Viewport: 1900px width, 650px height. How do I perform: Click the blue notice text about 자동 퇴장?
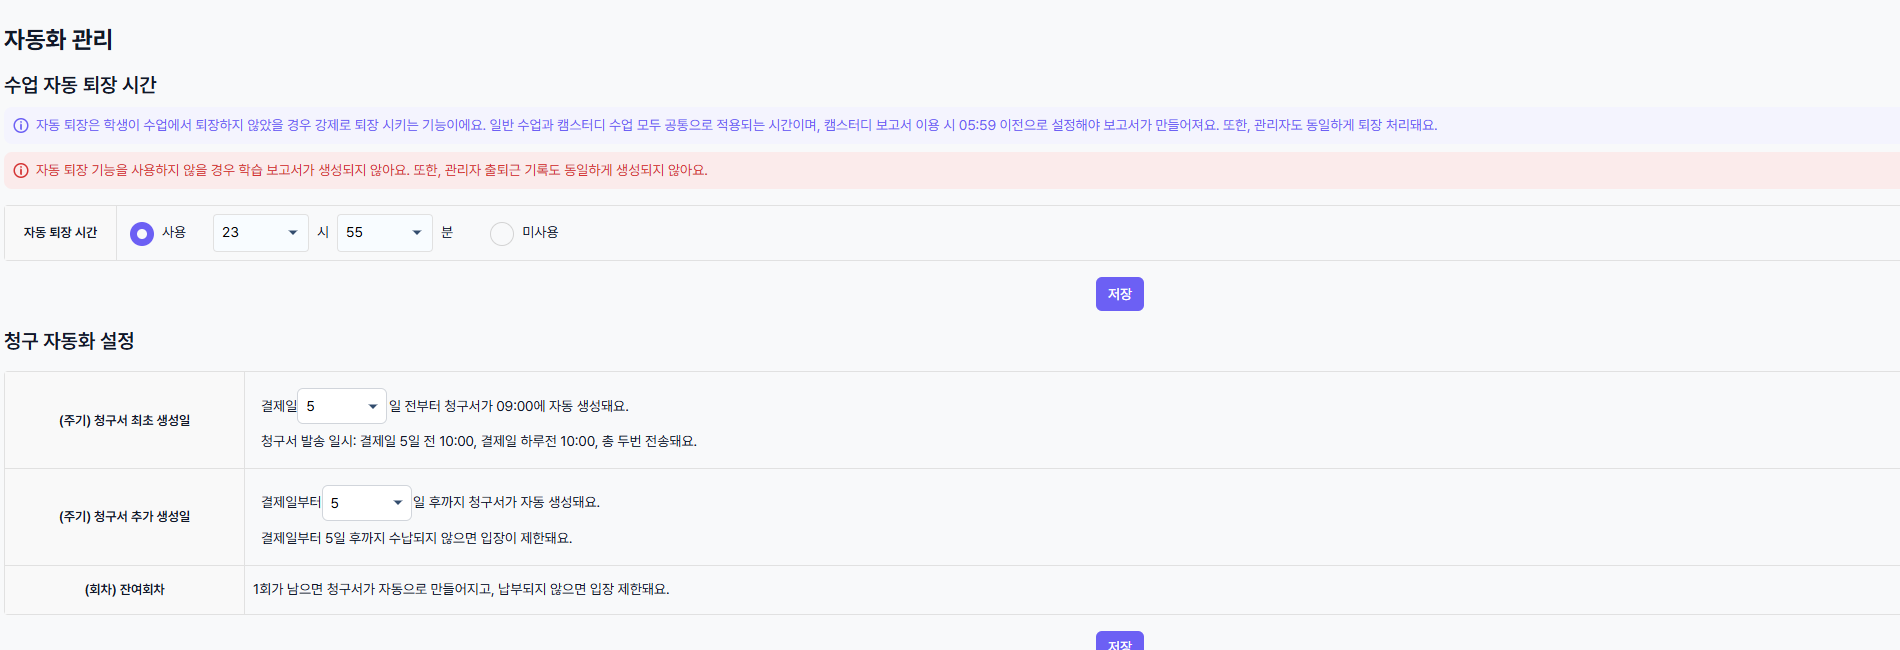[x=736, y=125]
